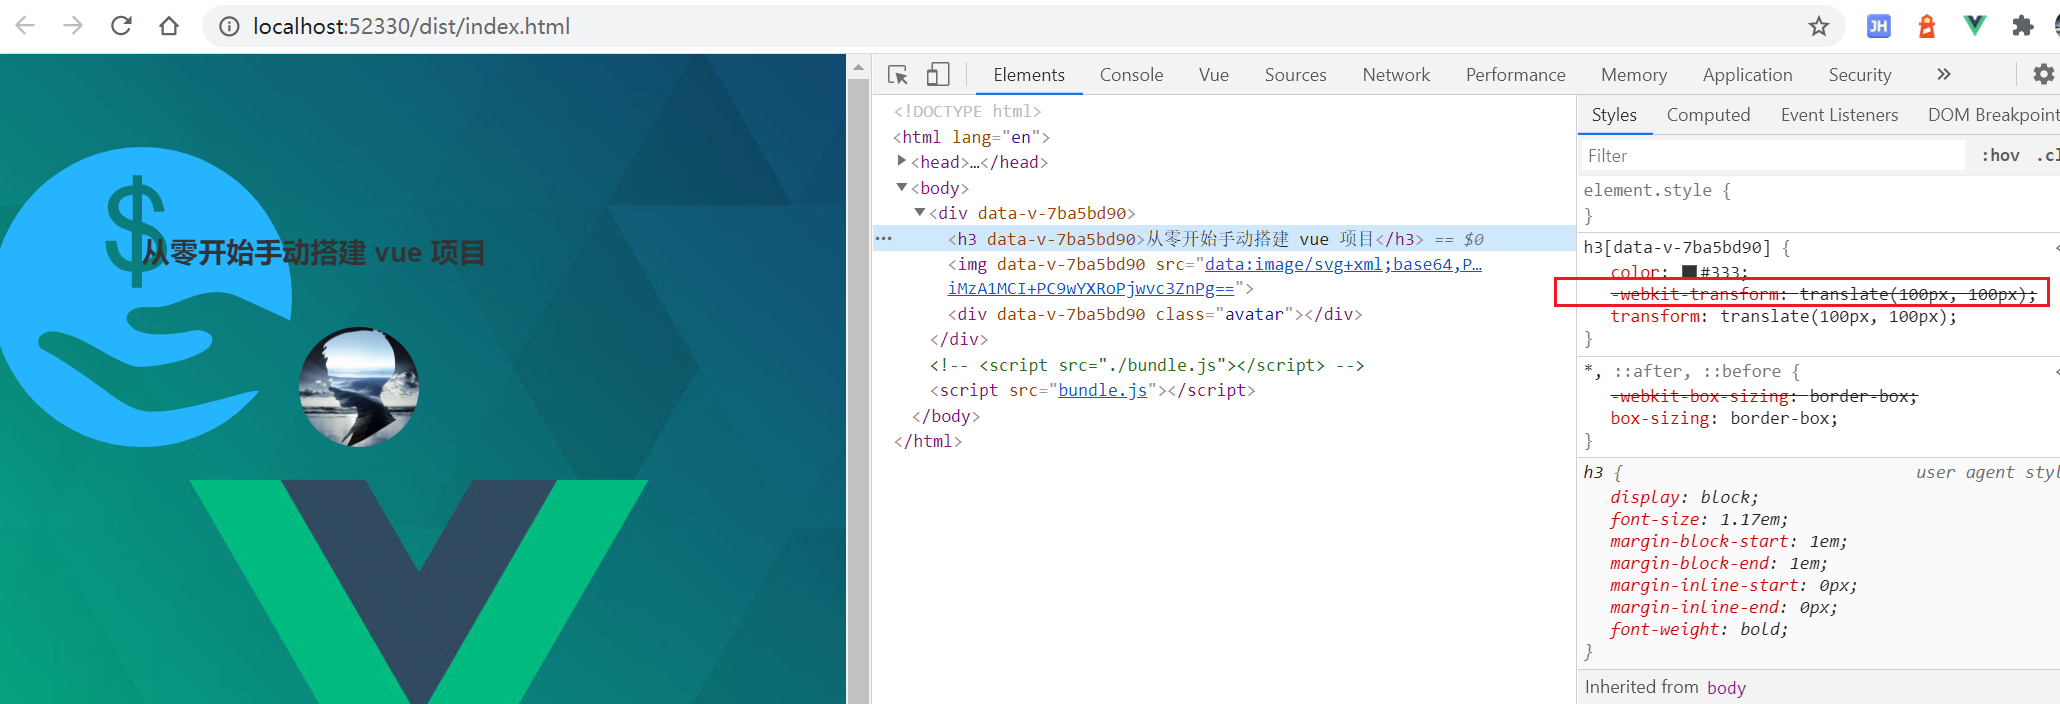
Task: Reload the page with refresh icon
Action: pos(121,26)
